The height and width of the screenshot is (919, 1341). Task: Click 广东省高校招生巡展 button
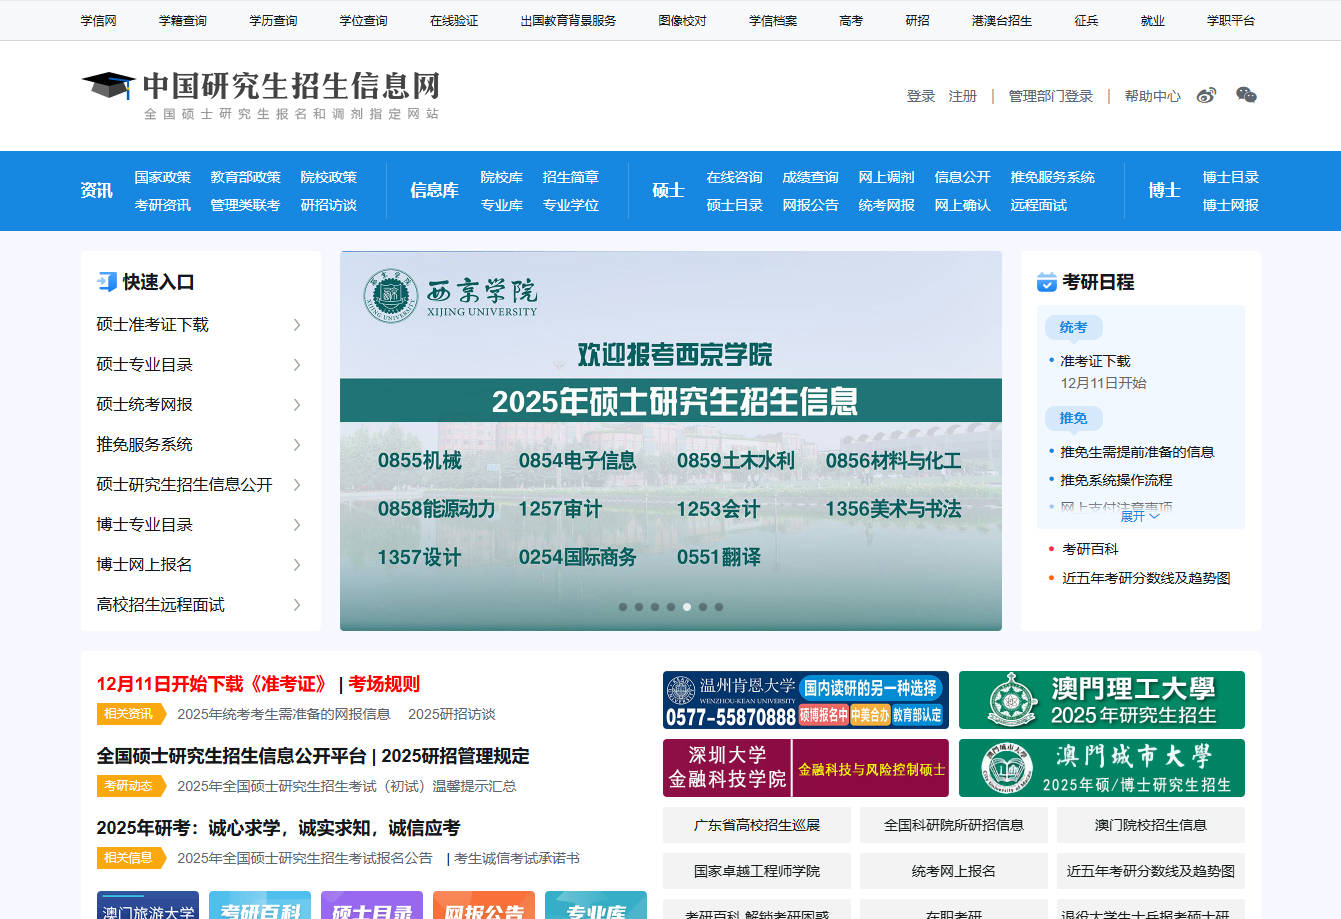(x=757, y=825)
